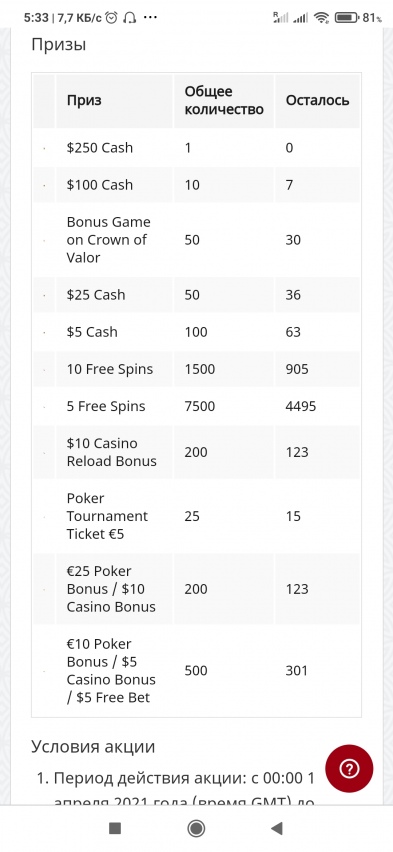
Task: Tap the headphones status icon
Action: point(129,18)
